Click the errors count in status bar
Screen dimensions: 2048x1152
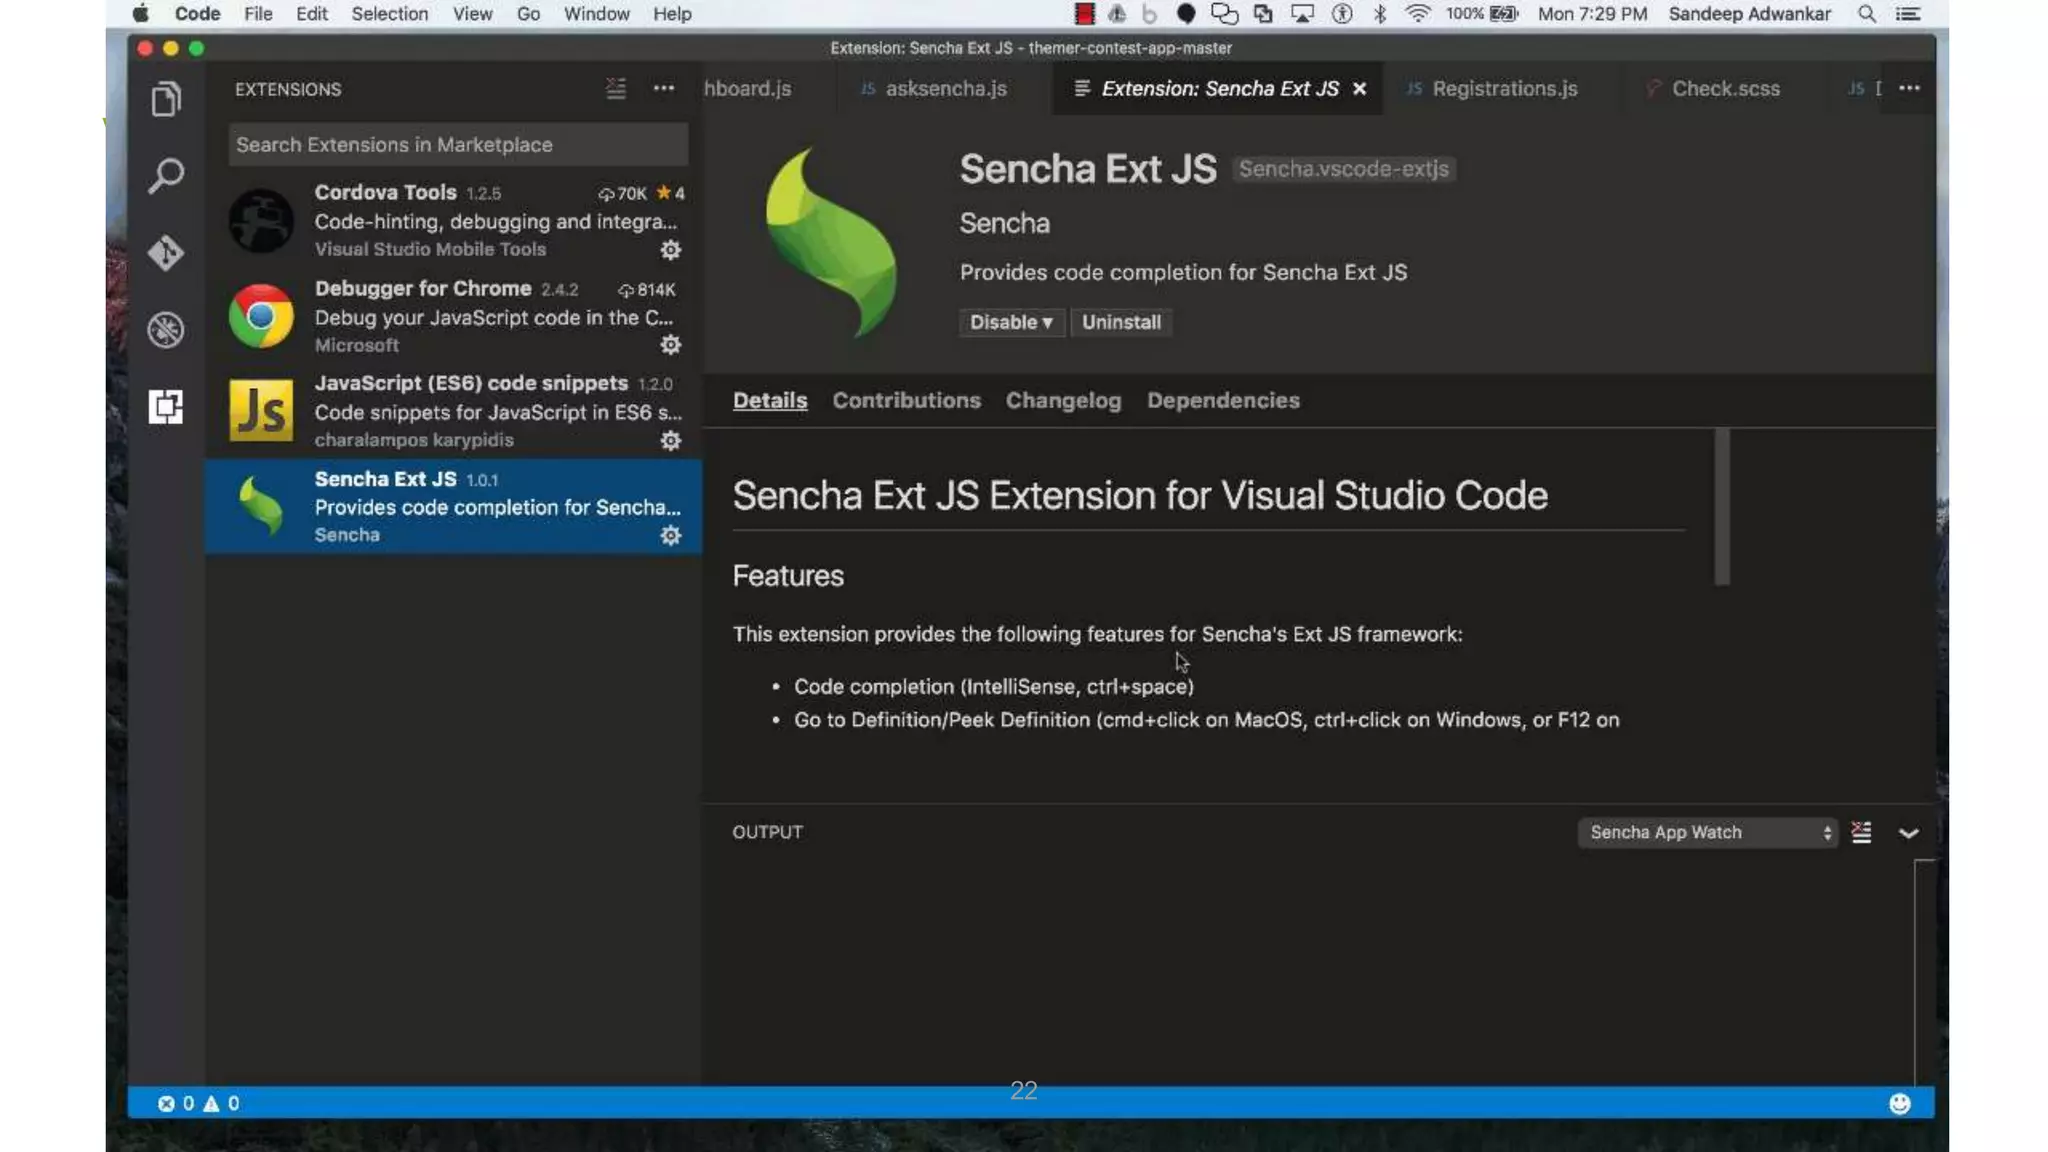coord(176,1103)
